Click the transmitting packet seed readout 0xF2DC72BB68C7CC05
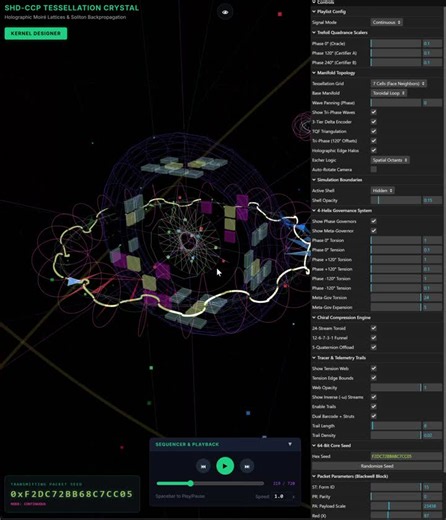Viewport: 446px width, 520px height. pos(72,494)
